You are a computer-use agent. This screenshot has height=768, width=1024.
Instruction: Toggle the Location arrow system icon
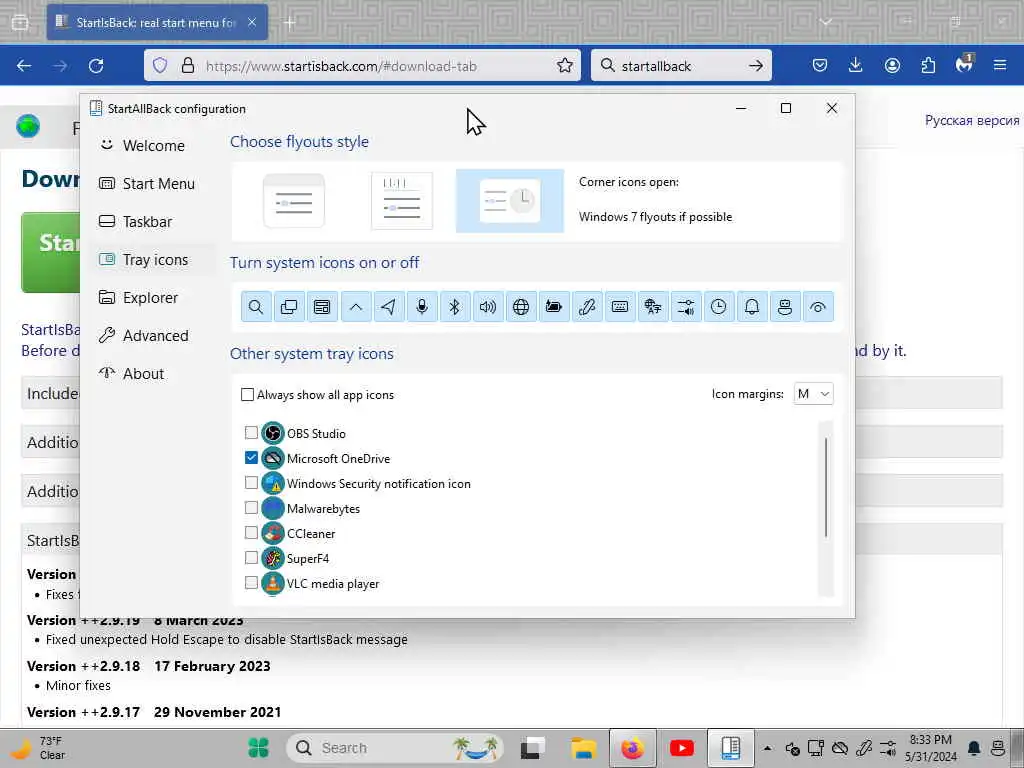(x=389, y=307)
